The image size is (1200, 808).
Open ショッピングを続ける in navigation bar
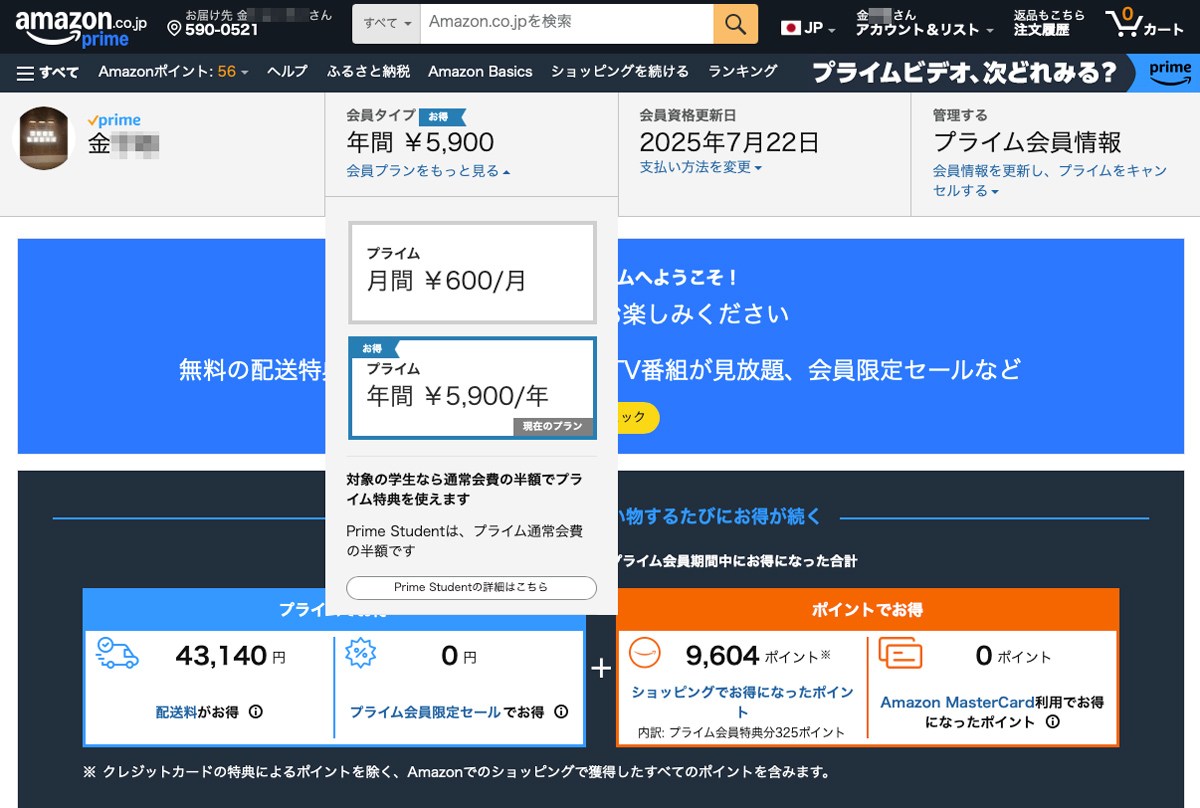click(x=620, y=71)
